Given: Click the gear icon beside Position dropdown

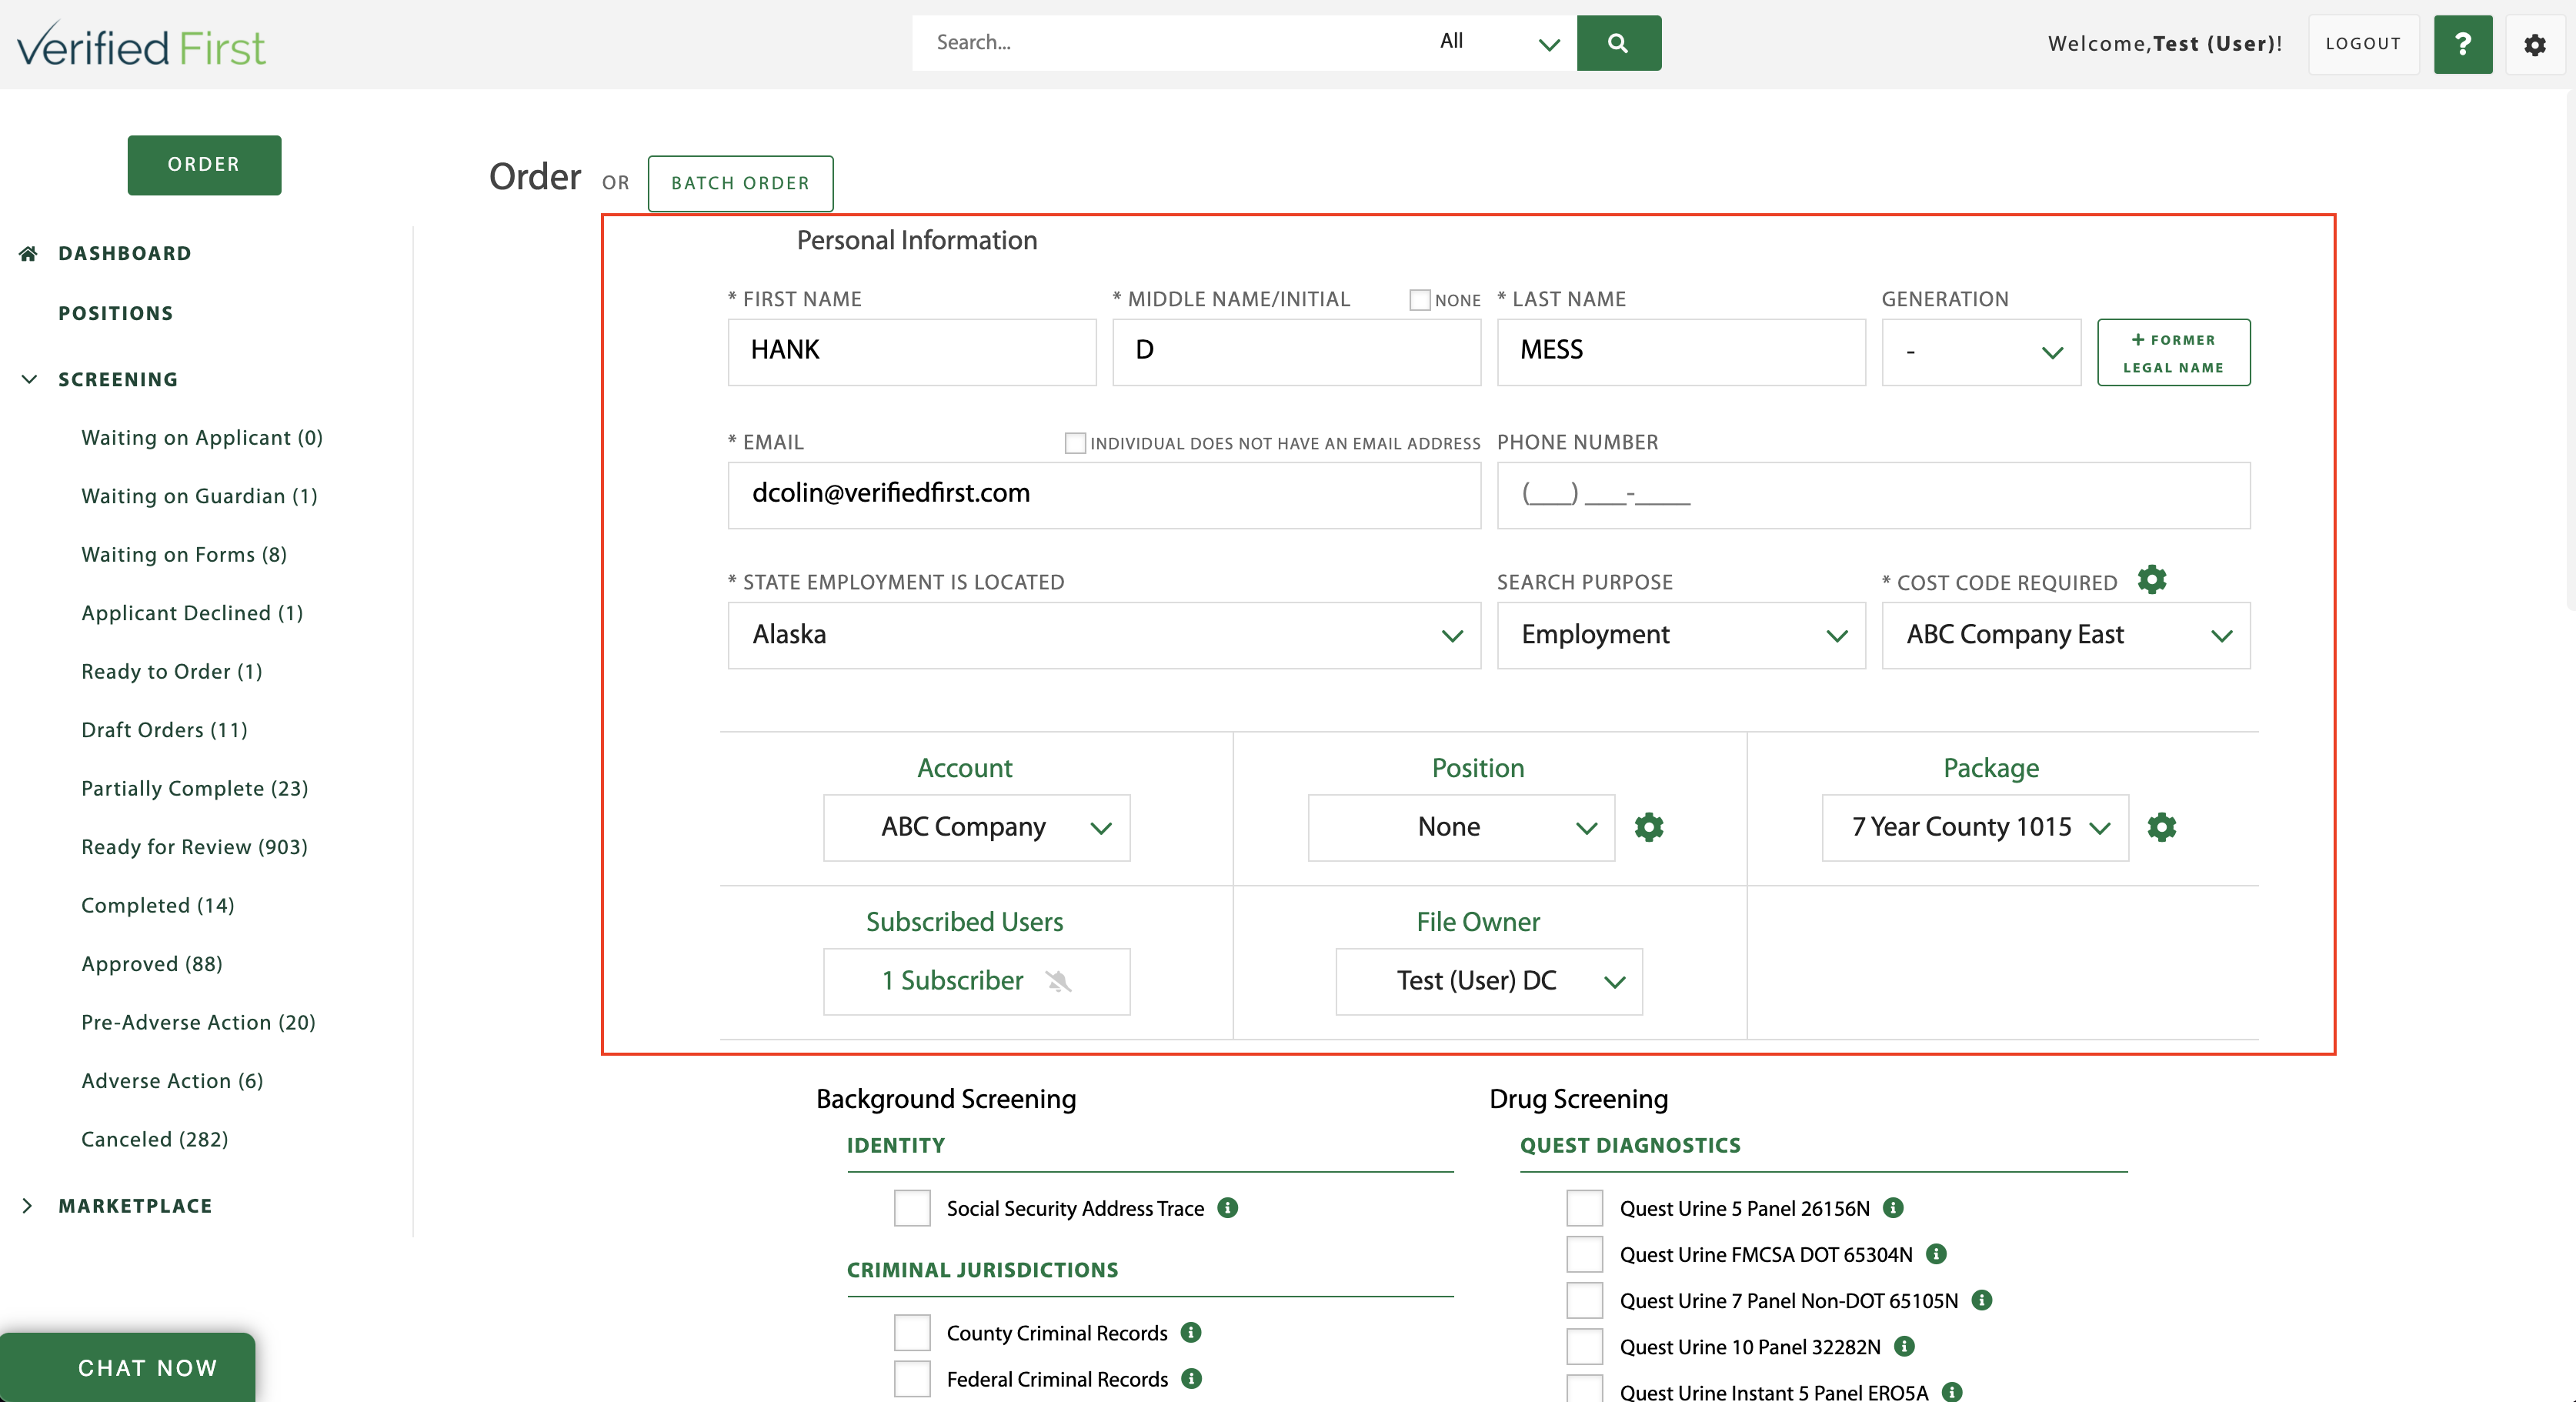Looking at the screenshot, I should 1648,827.
